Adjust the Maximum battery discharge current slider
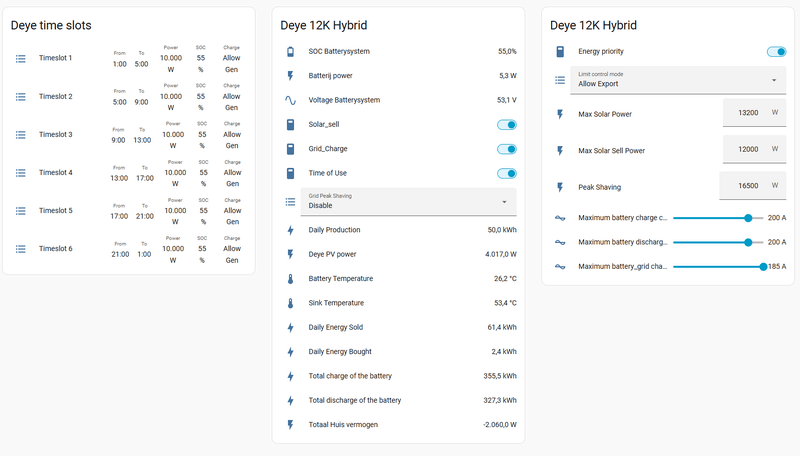 [718, 242]
